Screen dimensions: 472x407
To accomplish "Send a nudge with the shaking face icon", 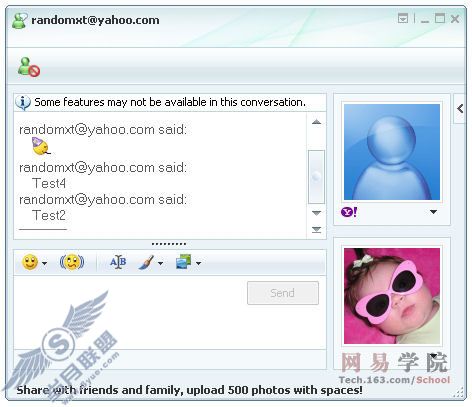I will (72, 262).
